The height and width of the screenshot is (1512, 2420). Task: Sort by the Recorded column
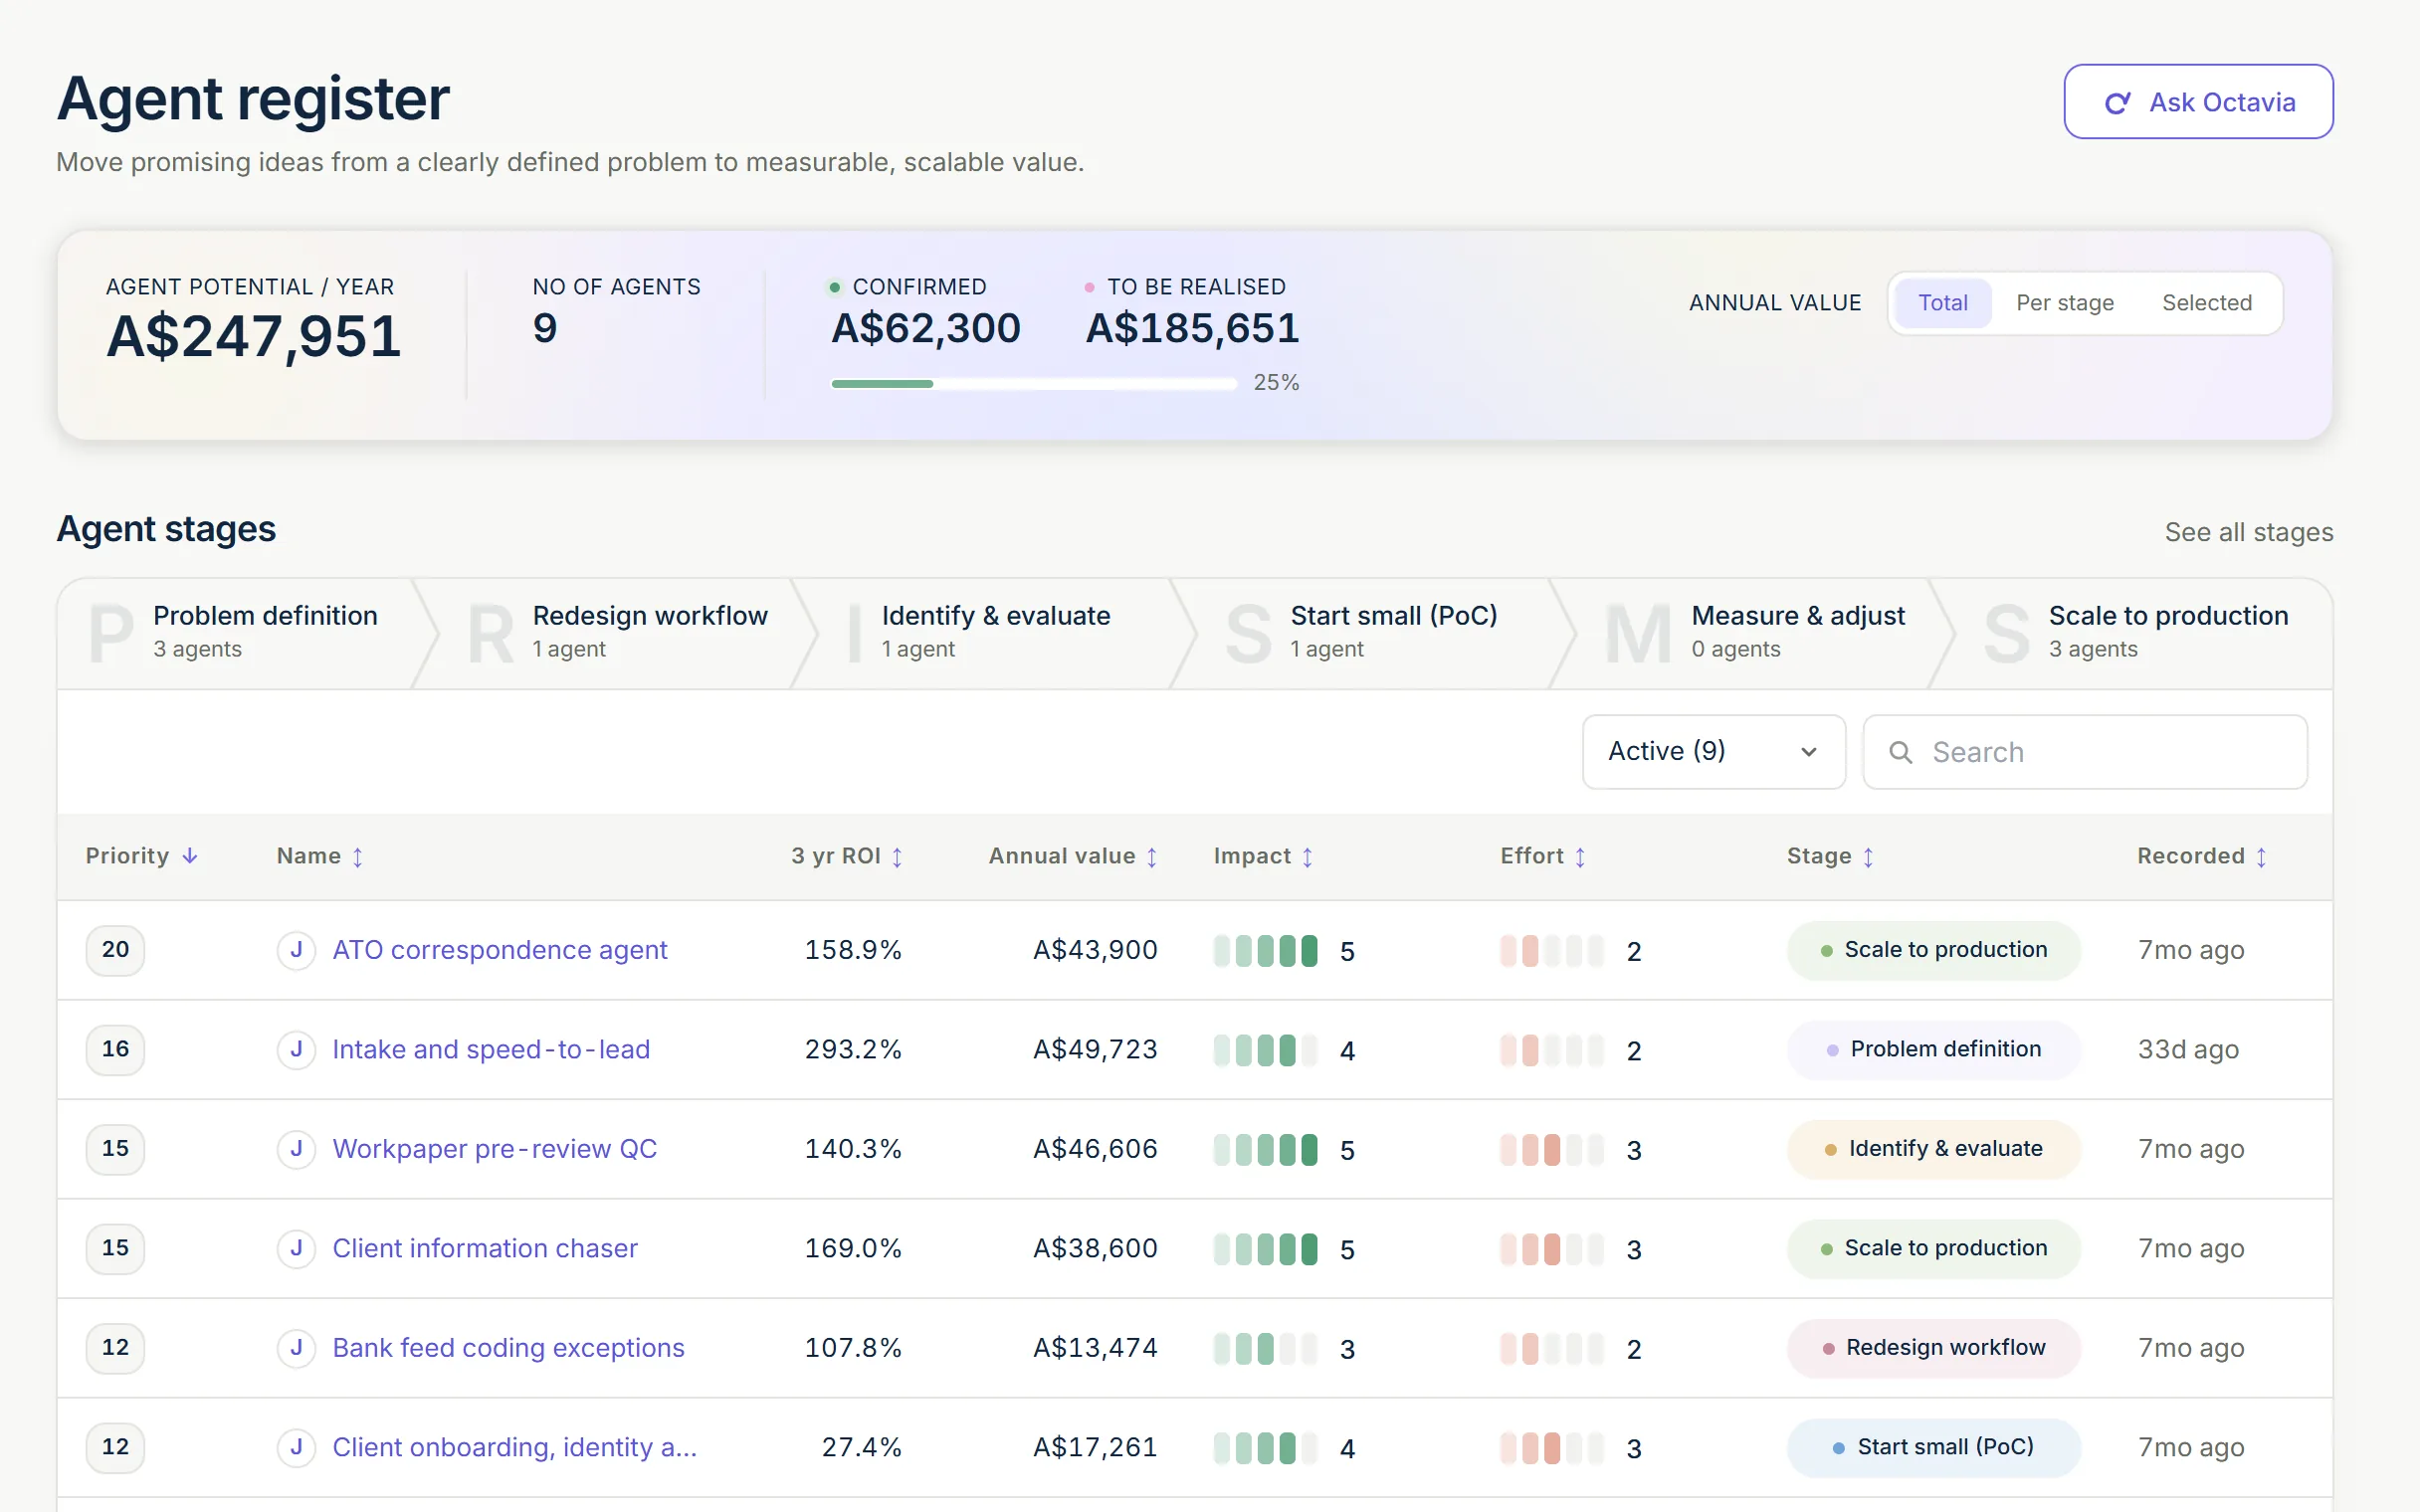point(2202,857)
